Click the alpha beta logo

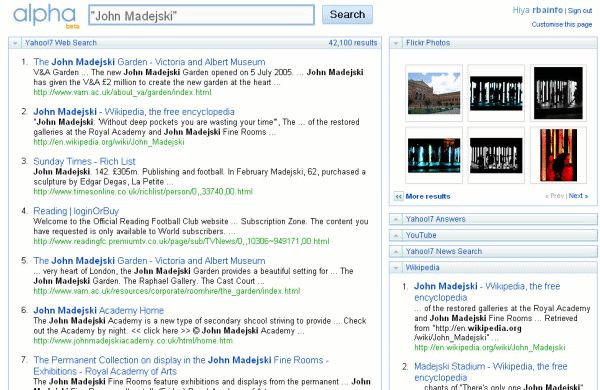pos(46,16)
